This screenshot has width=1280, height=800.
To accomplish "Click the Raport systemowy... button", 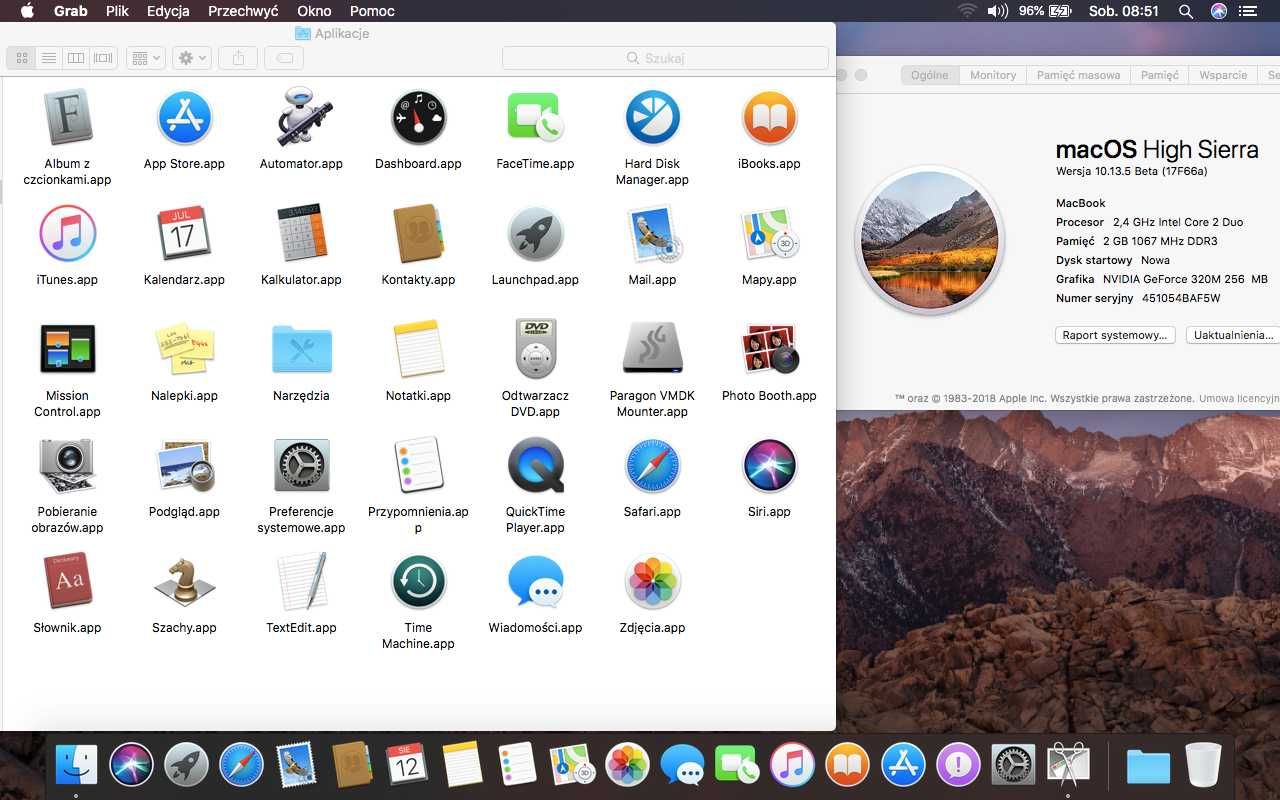I will coord(1114,335).
